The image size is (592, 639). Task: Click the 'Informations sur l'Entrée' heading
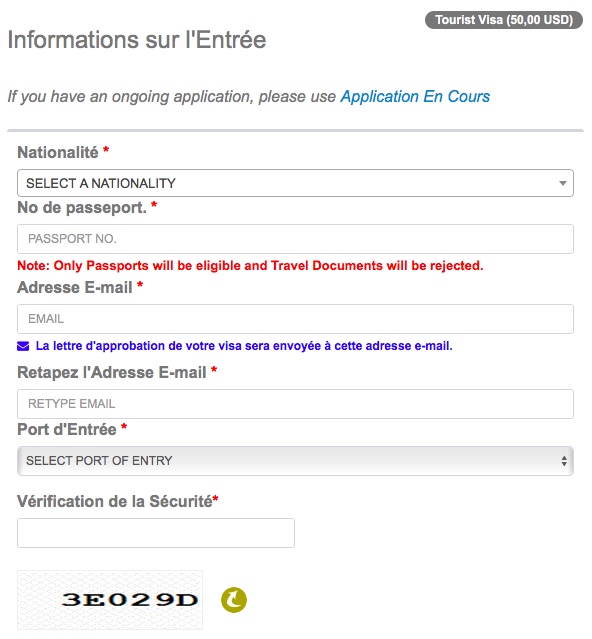coord(137,40)
